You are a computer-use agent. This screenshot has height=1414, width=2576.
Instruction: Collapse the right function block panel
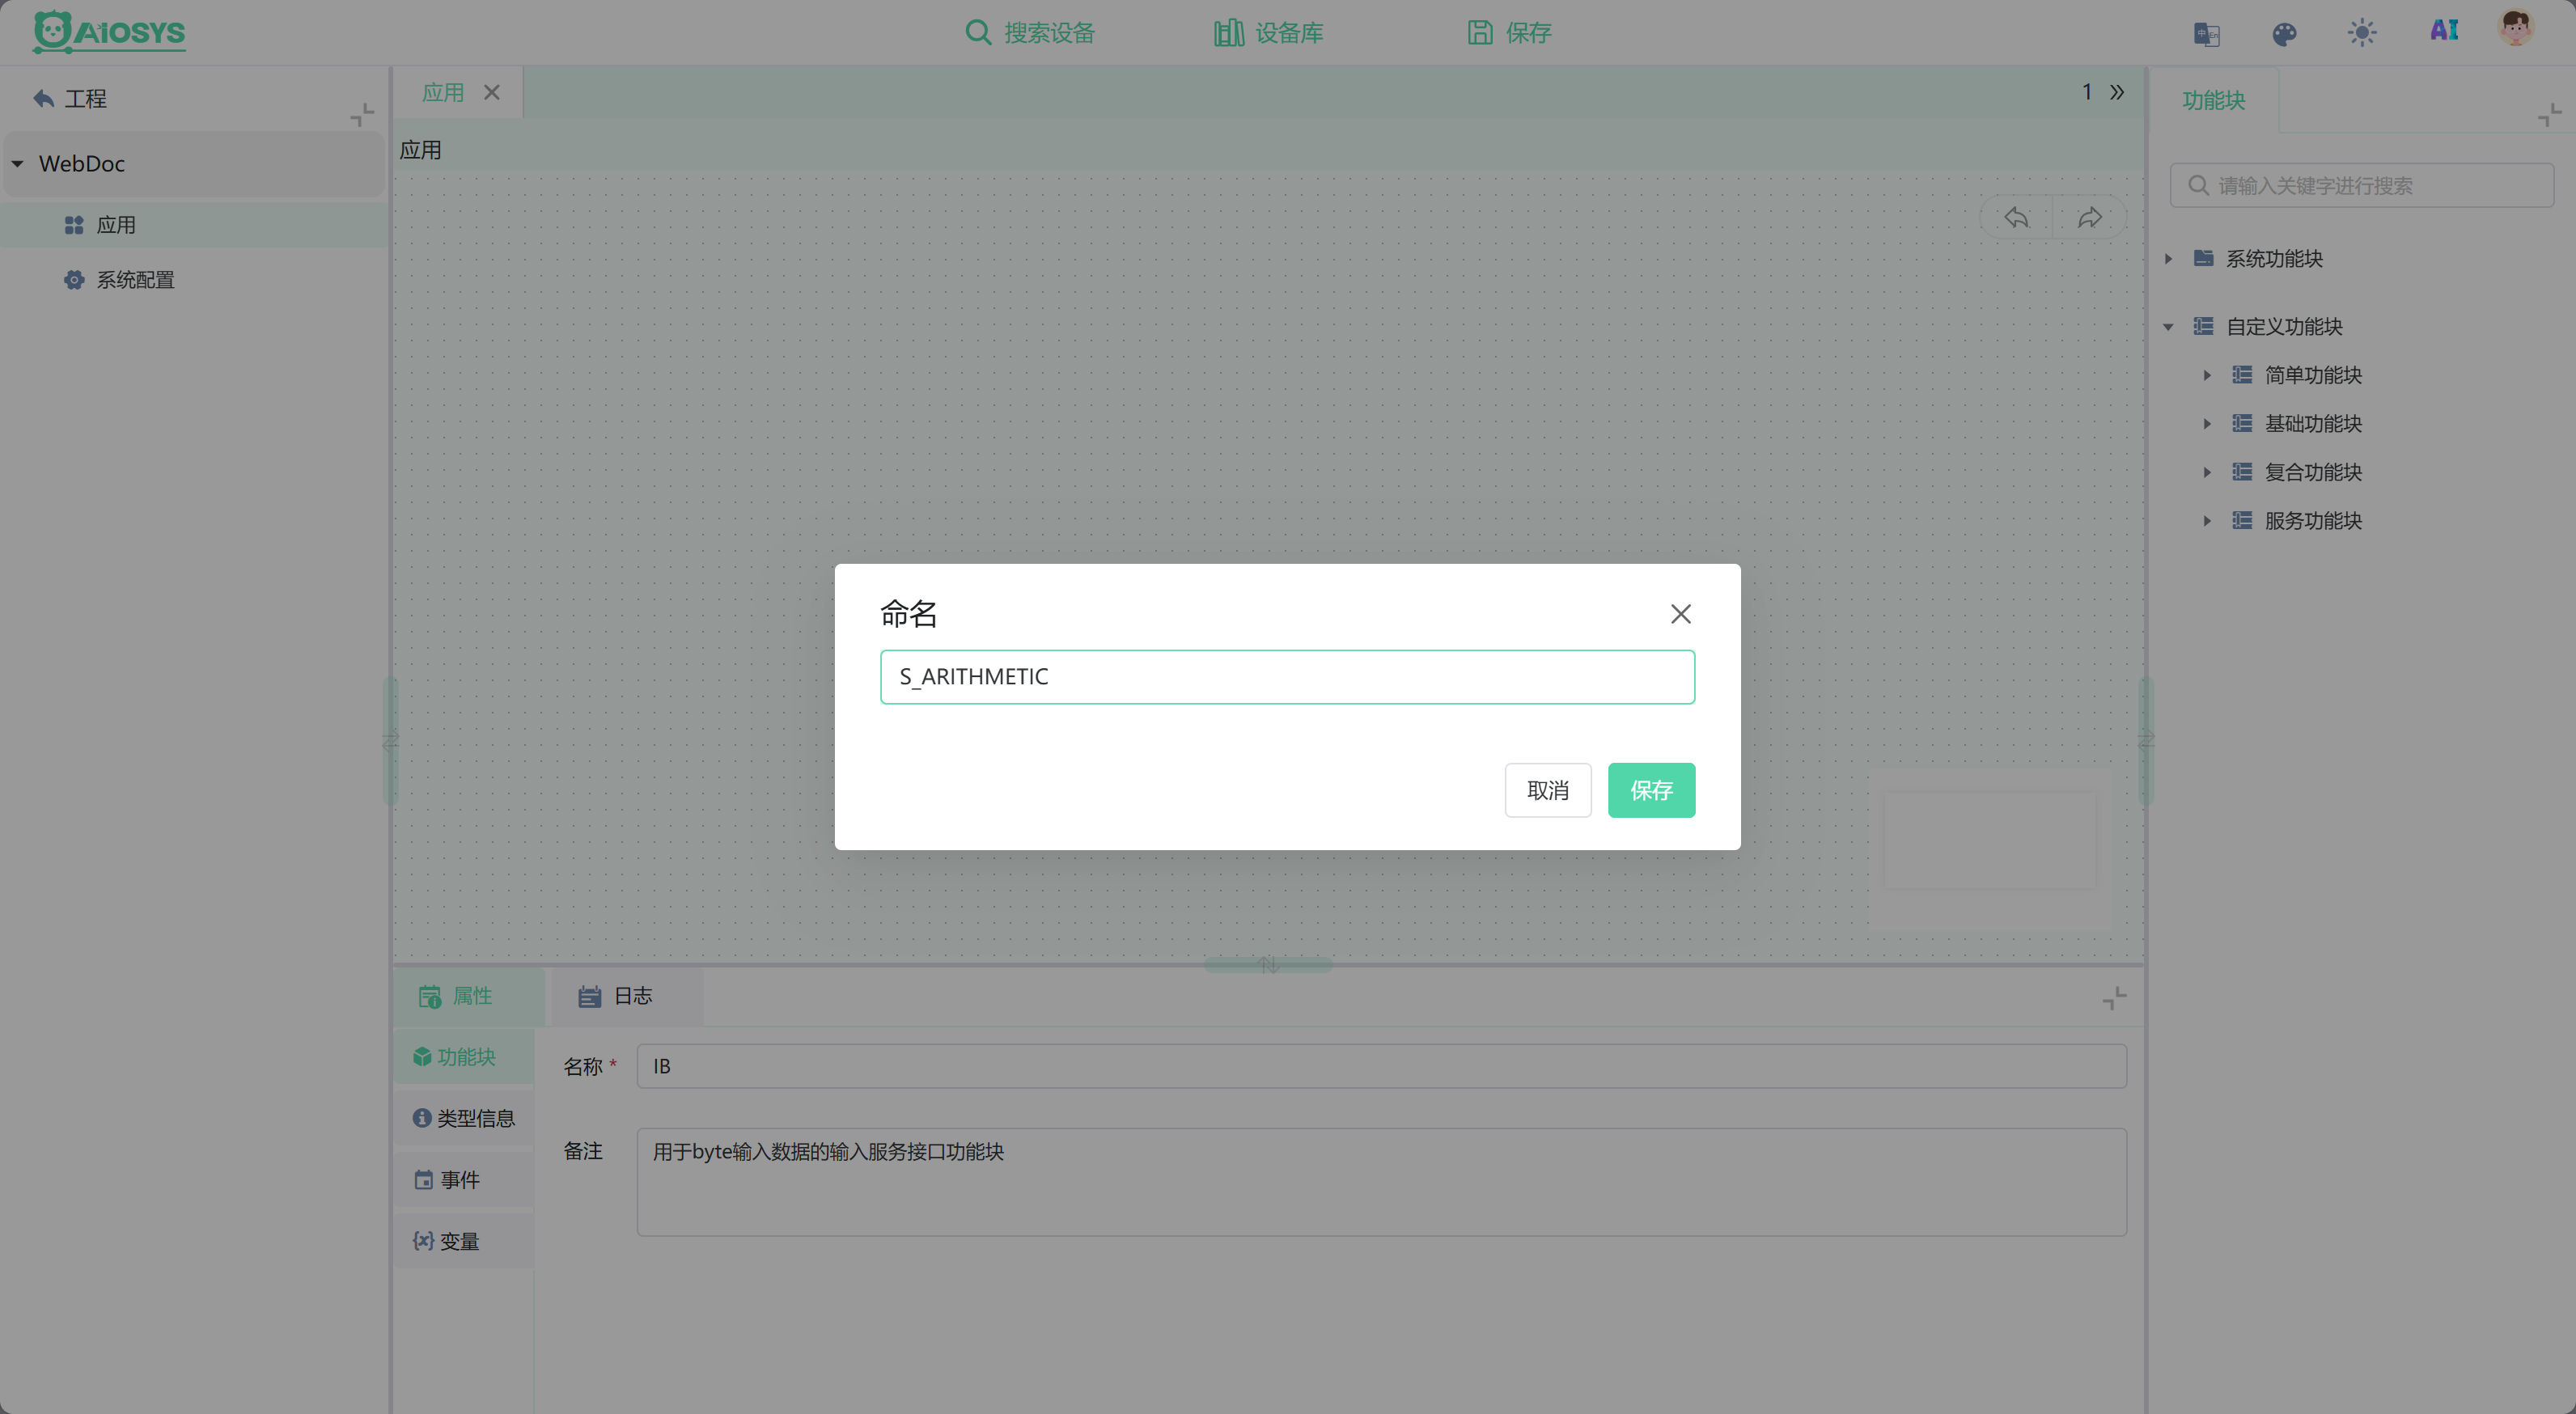point(2549,114)
